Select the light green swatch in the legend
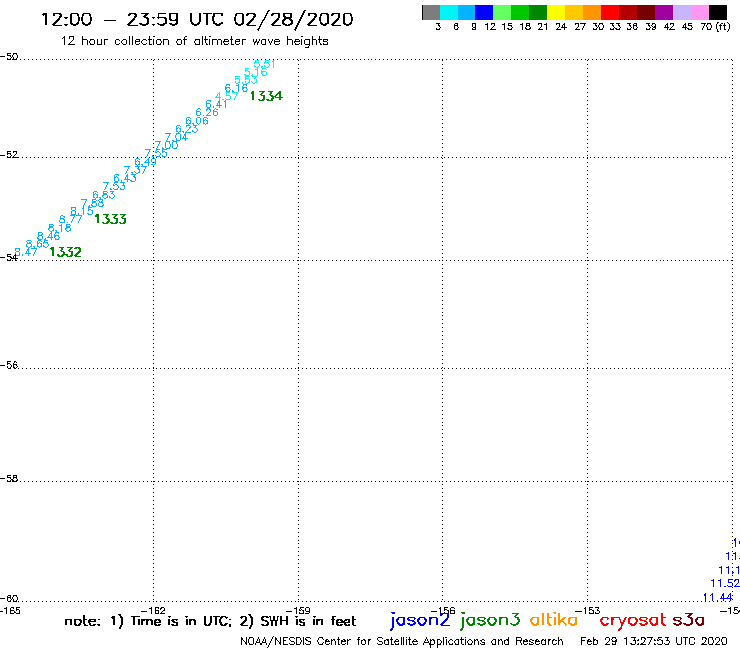740x650 pixels. tap(502, 12)
